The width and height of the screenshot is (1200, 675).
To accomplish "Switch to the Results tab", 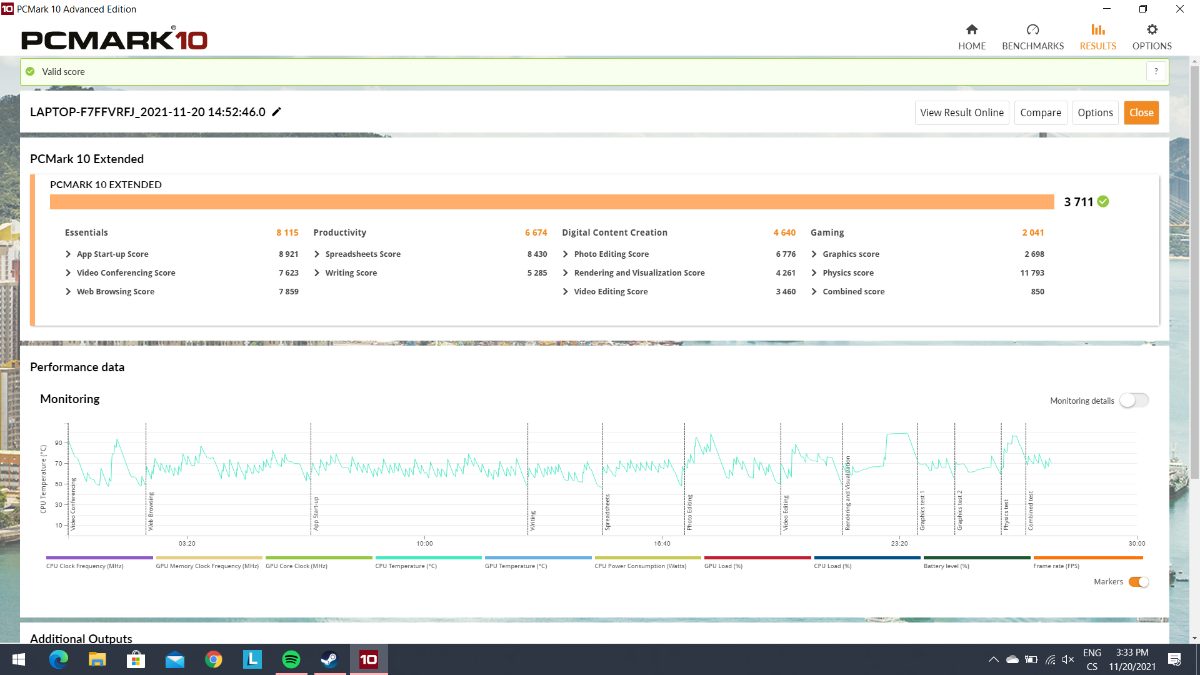I will pyautogui.click(x=1097, y=37).
